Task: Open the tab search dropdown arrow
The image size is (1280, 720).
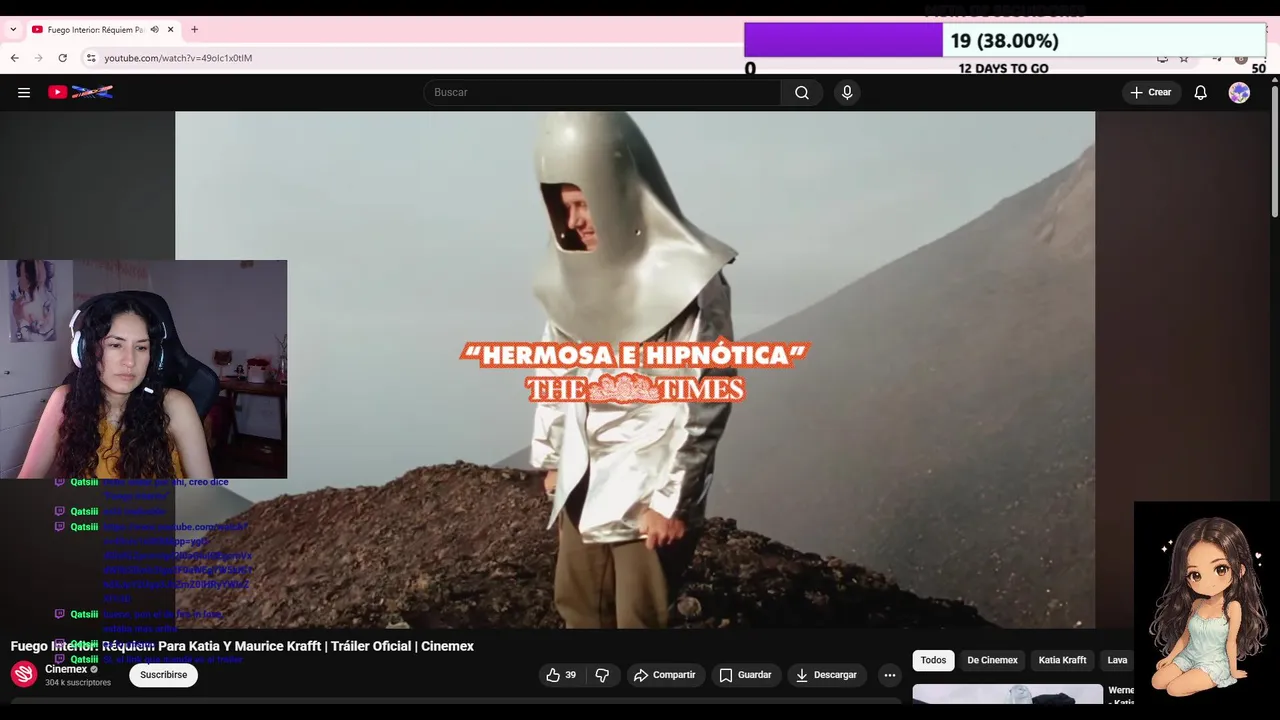Action: 13,29
